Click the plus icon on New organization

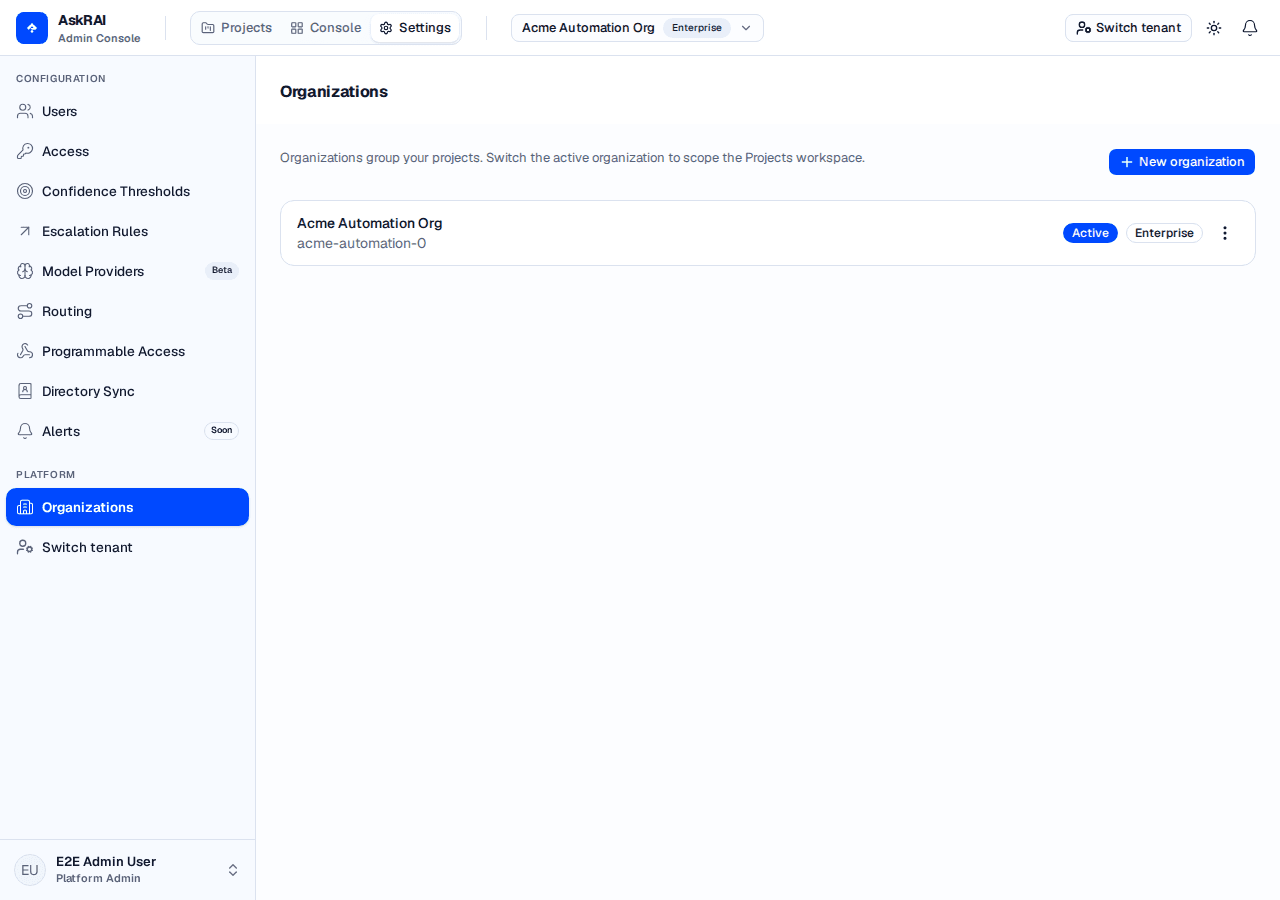point(1127,162)
